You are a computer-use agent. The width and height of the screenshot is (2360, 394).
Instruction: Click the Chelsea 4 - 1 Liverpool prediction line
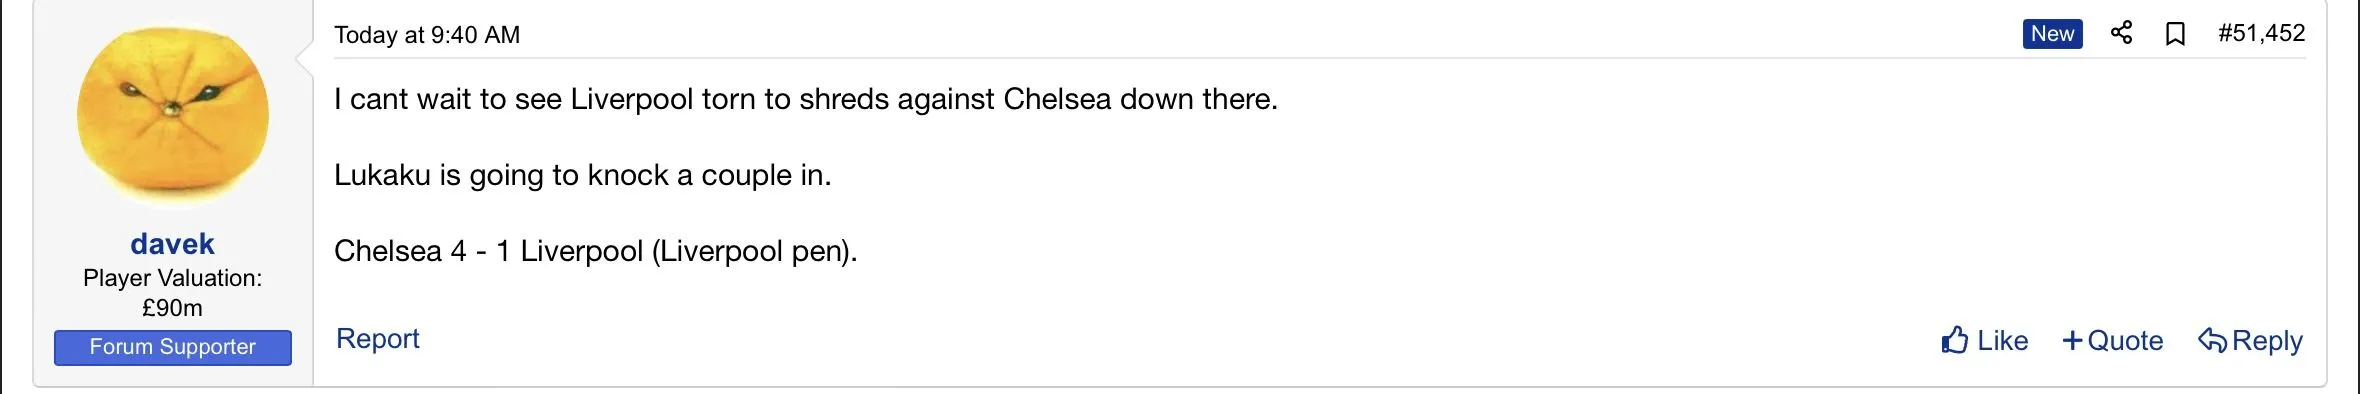click(596, 251)
